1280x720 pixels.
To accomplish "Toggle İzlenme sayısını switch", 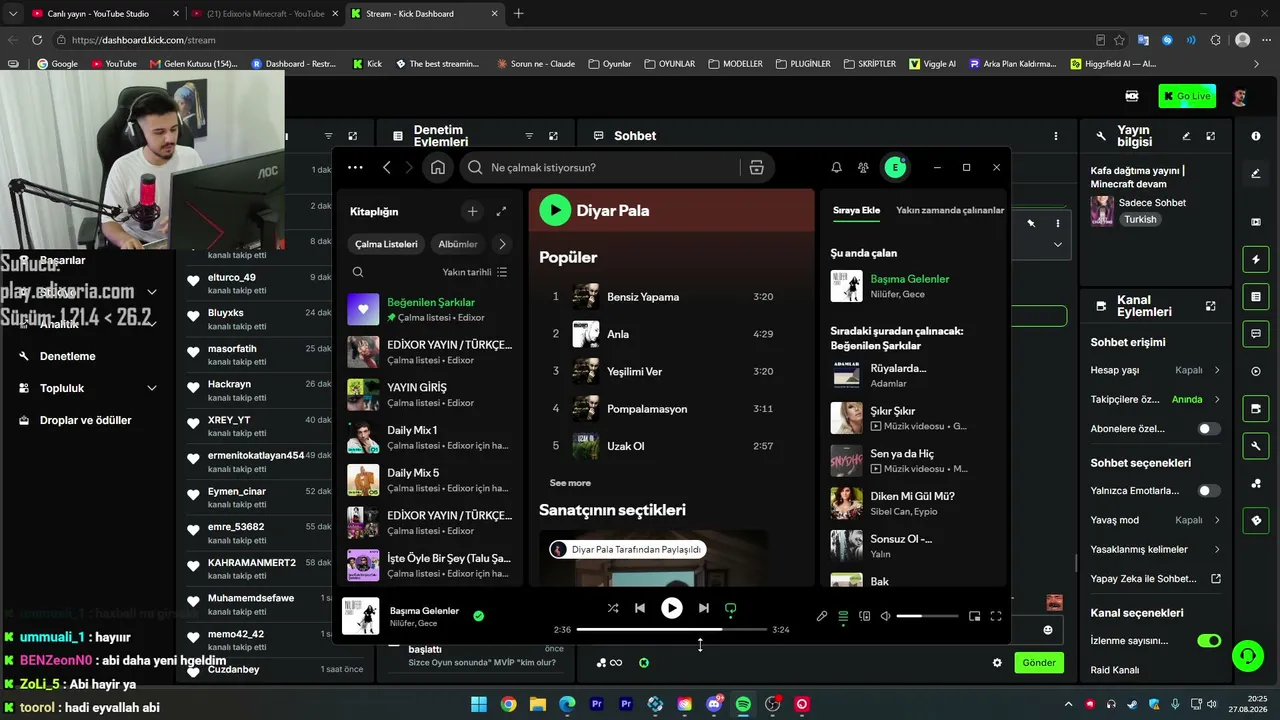I will pos(1209,640).
